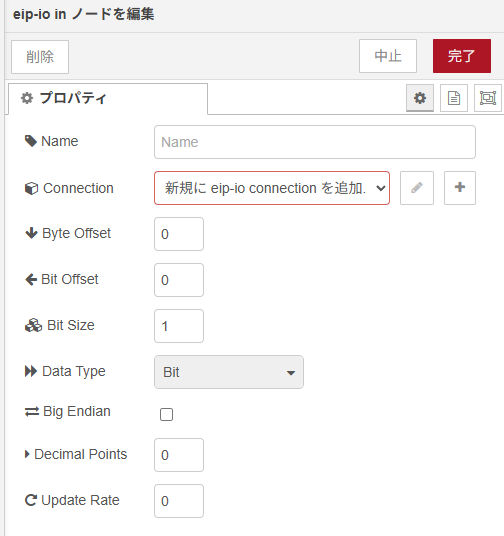Image resolution: width=504 pixels, height=536 pixels.
Task: Click the tag icon beside Name
Action: [x=31, y=141]
